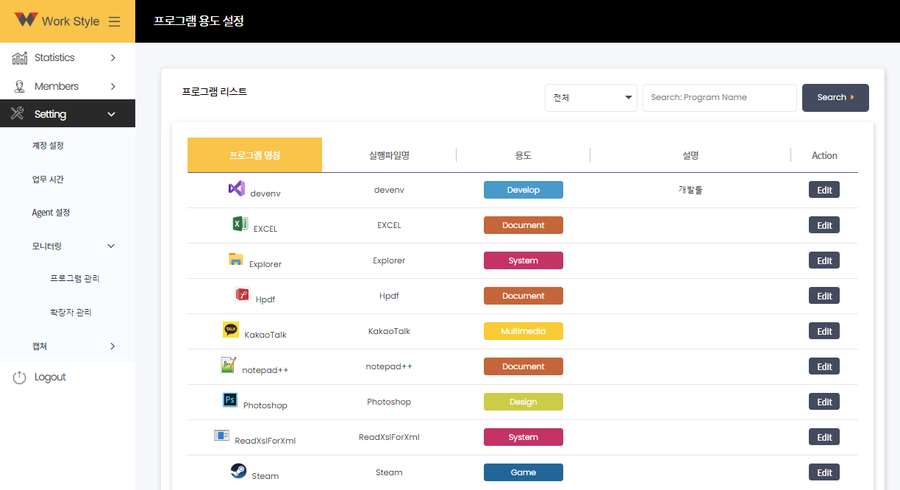900x490 pixels.
Task: Click the Search button
Action: tap(835, 98)
